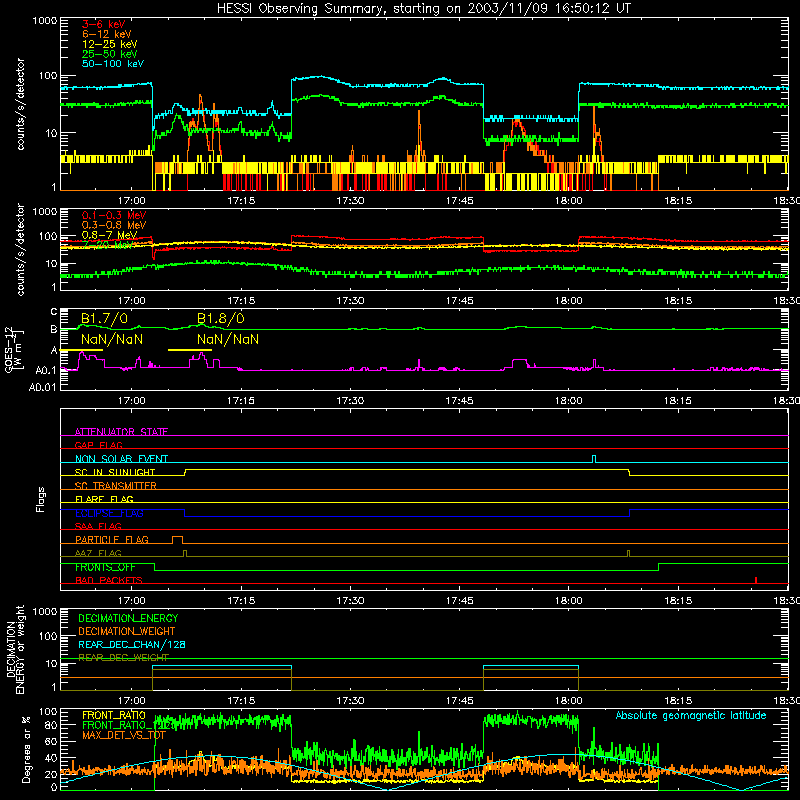Image resolution: width=800 pixels, height=800 pixels.
Task: Click the 25-50 keV legend label
Action: point(109,54)
